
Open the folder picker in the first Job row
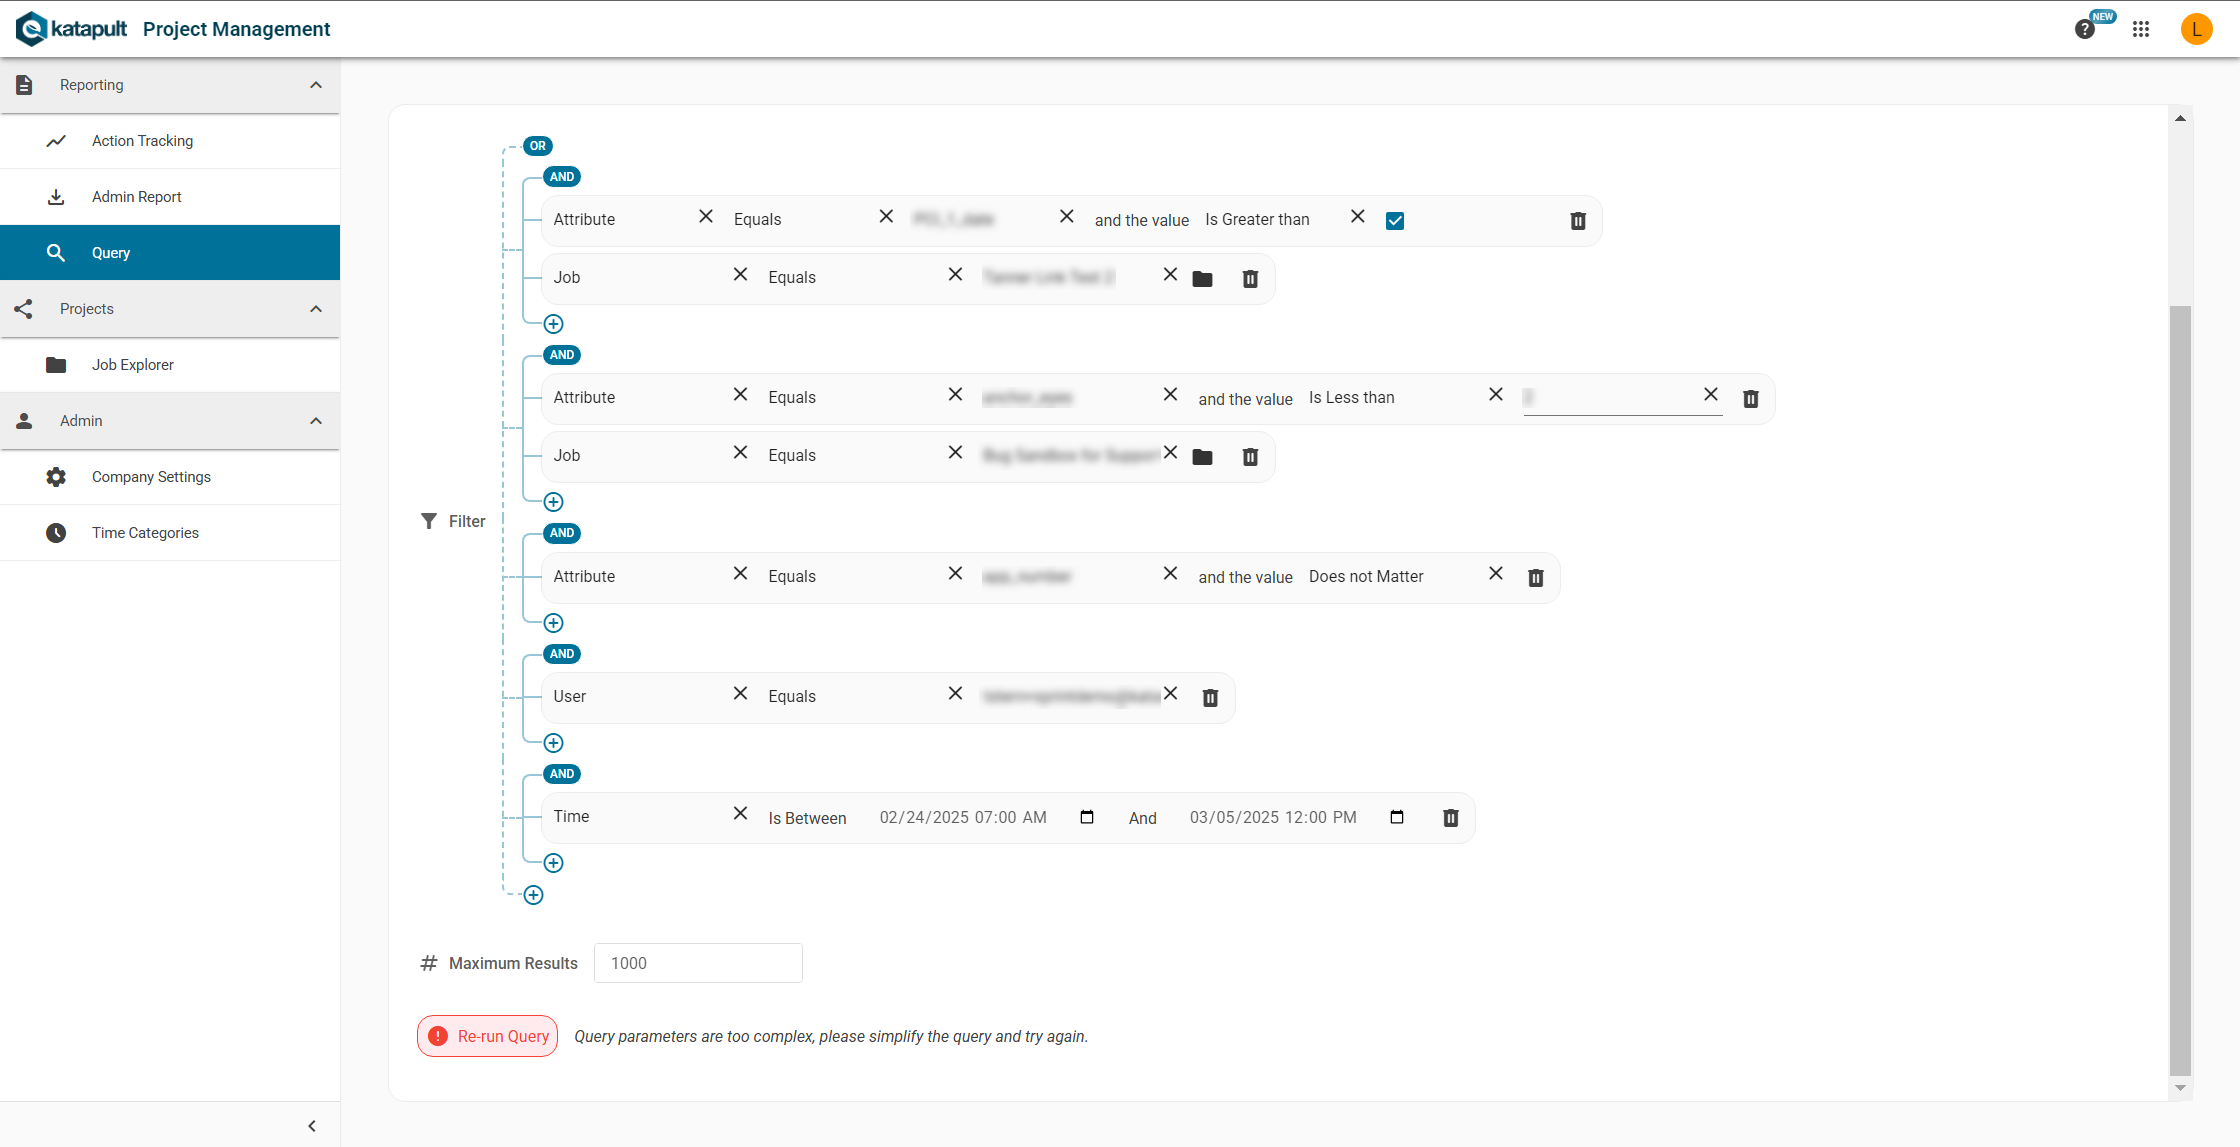(1202, 279)
